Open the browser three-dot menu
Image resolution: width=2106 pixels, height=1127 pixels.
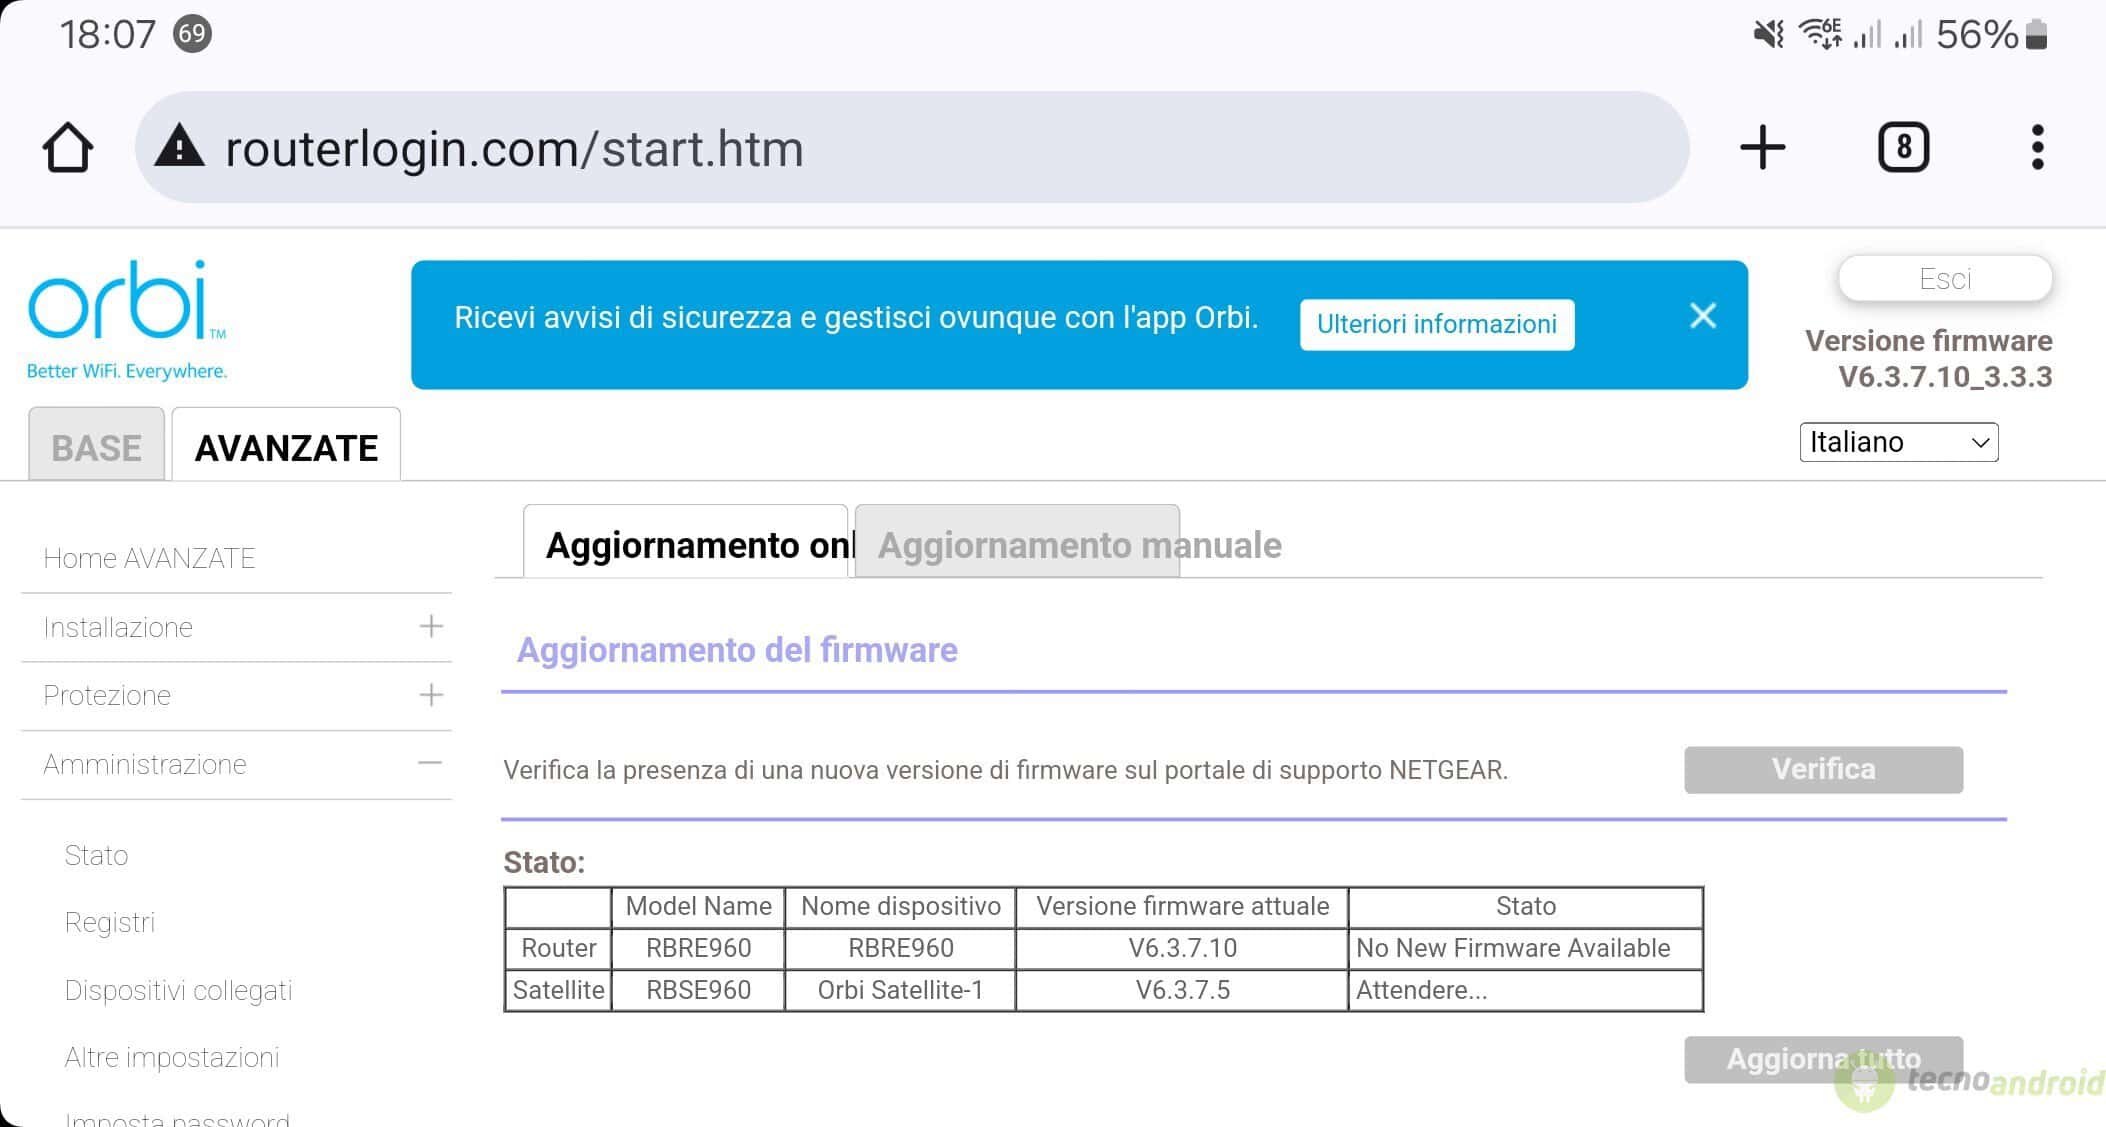(x=2037, y=148)
